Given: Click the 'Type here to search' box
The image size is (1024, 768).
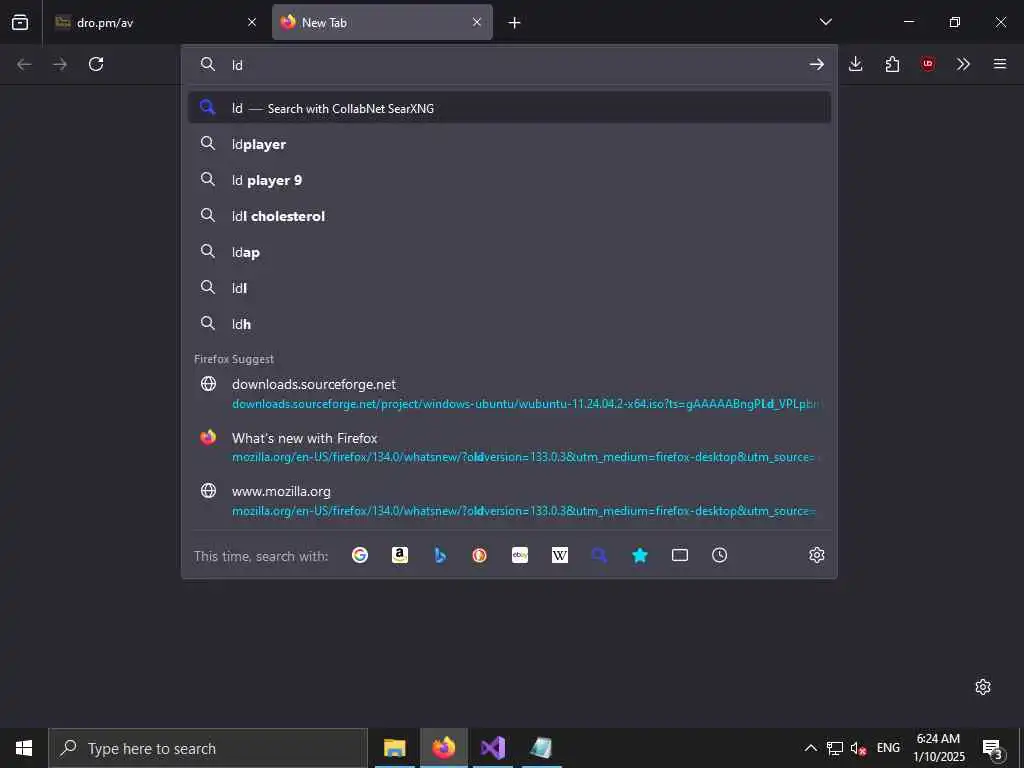Looking at the screenshot, I should click(208, 748).
